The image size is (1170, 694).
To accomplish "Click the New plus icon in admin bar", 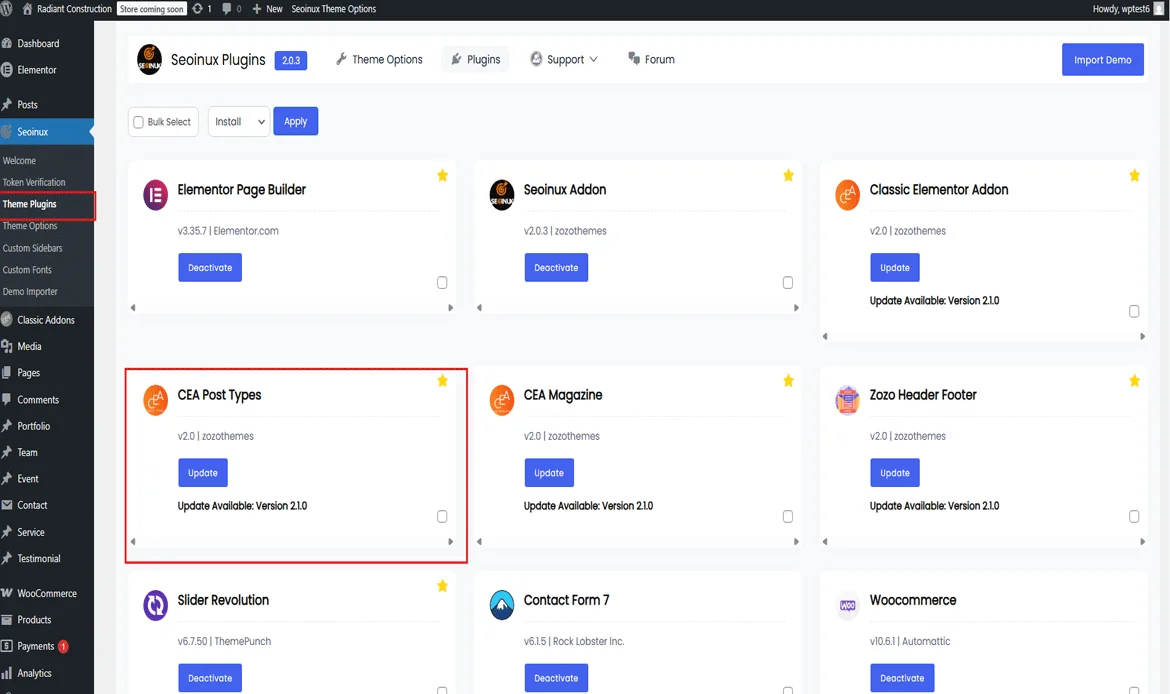I will point(257,9).
